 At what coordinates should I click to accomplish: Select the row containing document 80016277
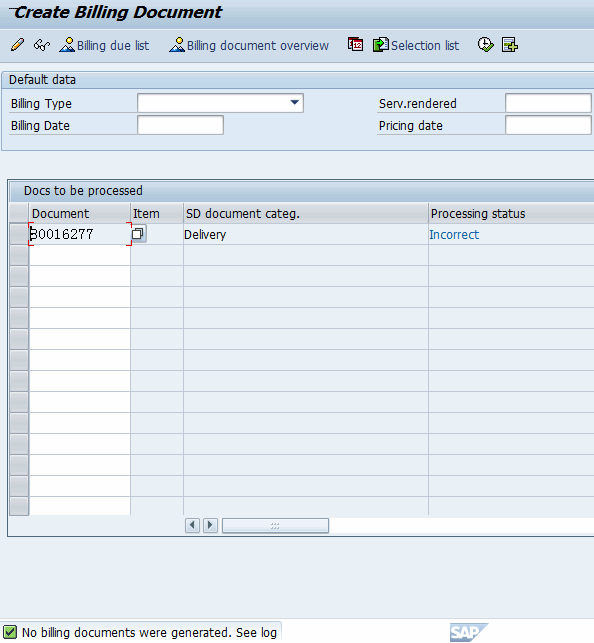(x=19, y=234)
